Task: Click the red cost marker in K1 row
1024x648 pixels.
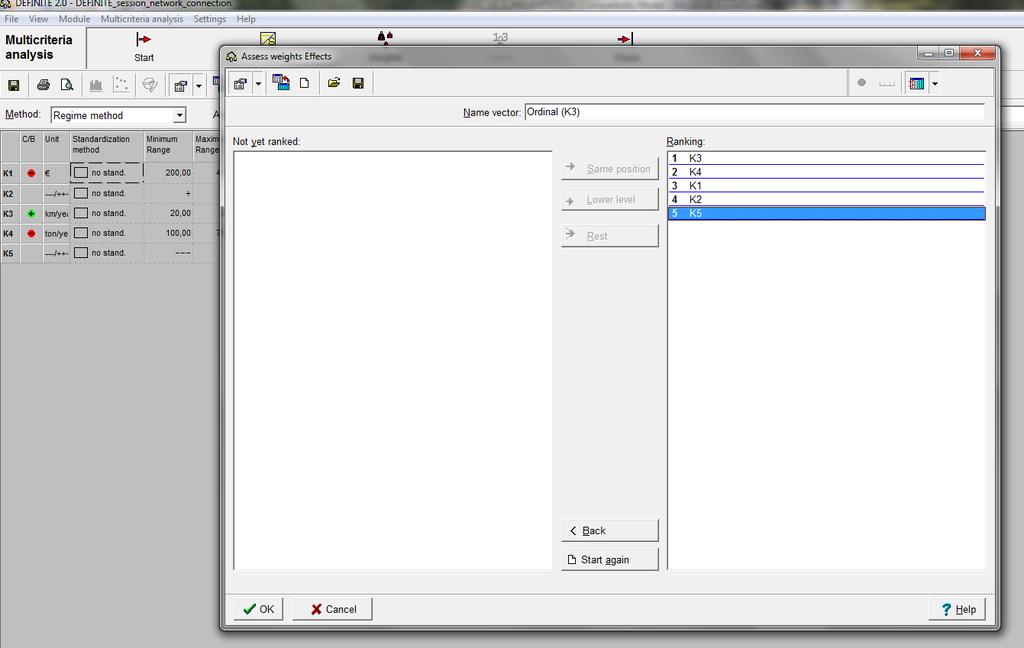Action: point(31,173)
